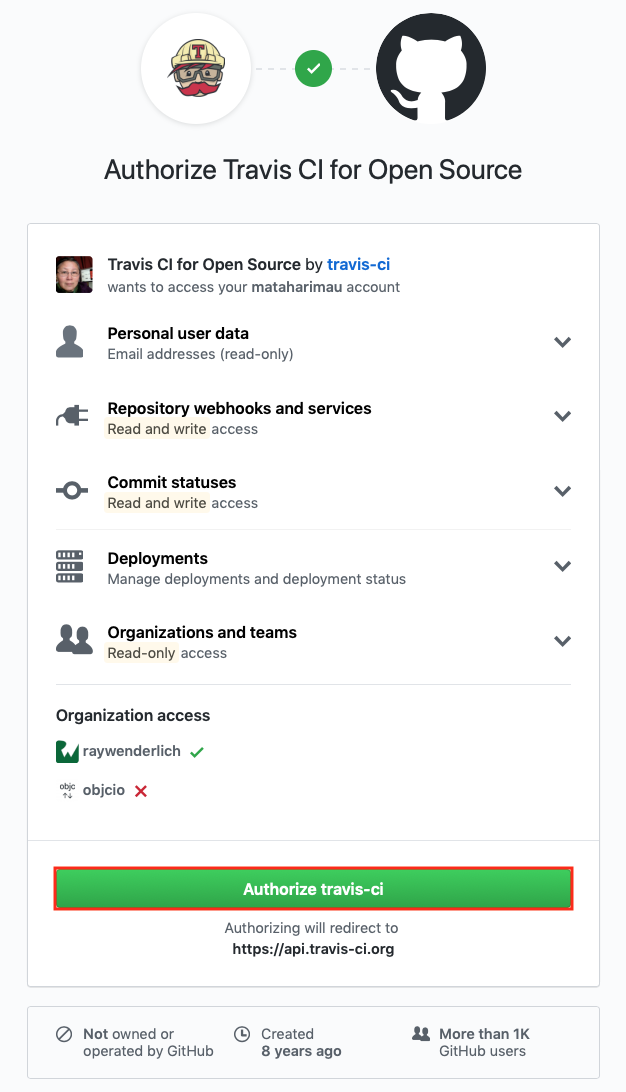
Task: Click the objcio organization name
Action: tap(105, 791)
